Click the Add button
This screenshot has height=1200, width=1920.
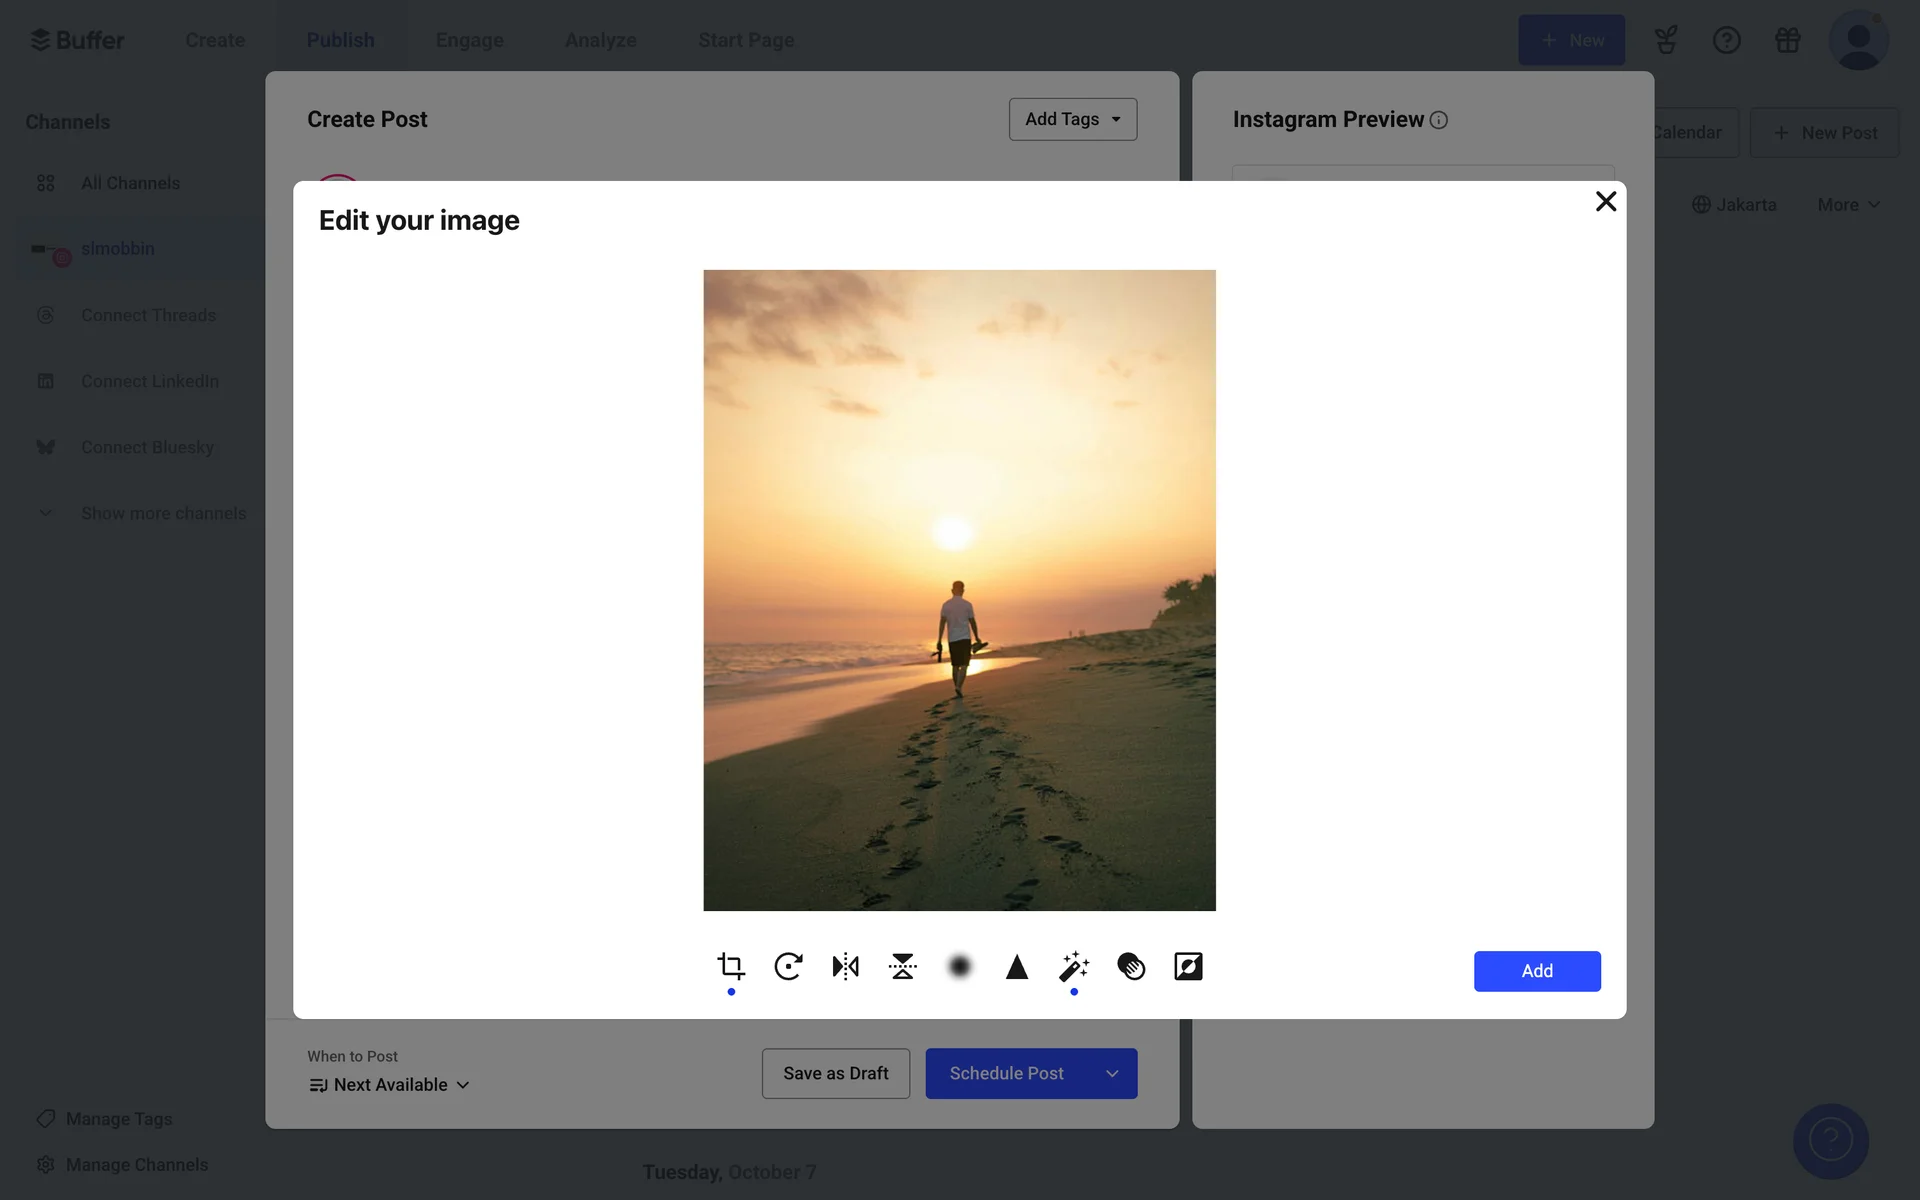(1536, 971)
